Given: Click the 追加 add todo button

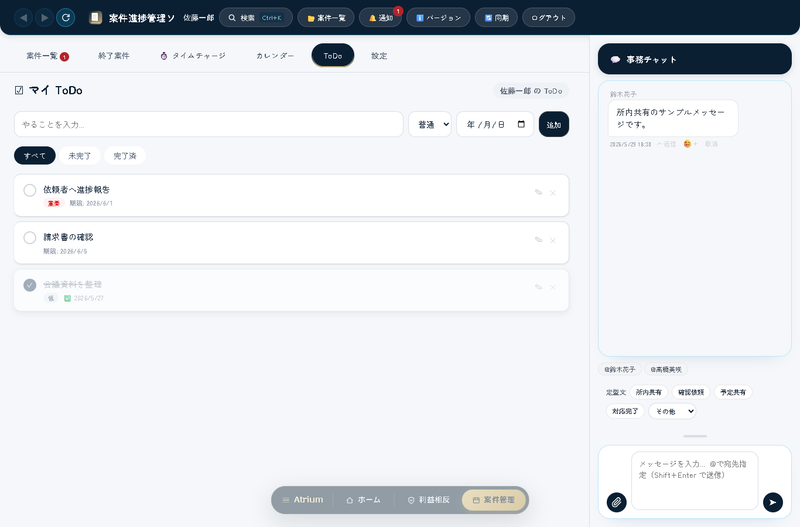Looking at the screenshot, I should click(x=554, y=124).
